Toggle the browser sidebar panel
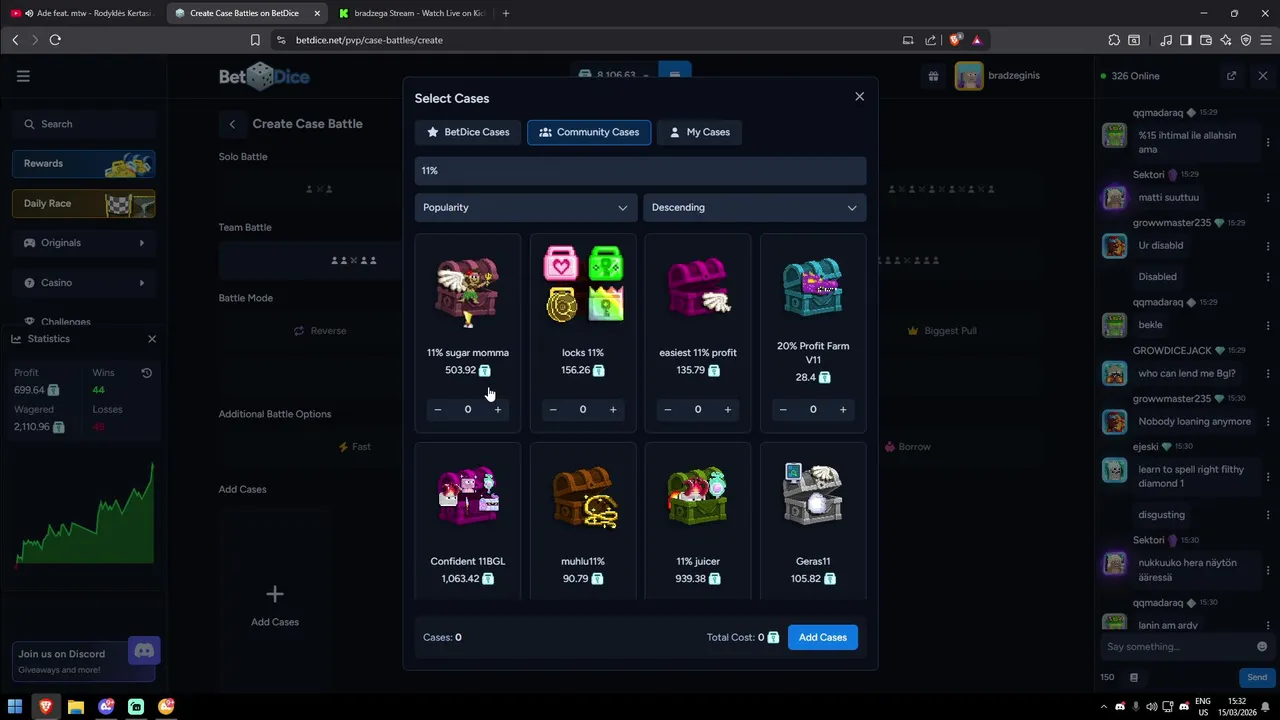The height and width of the screenshot is (720, 1280). coord(1186,40)
